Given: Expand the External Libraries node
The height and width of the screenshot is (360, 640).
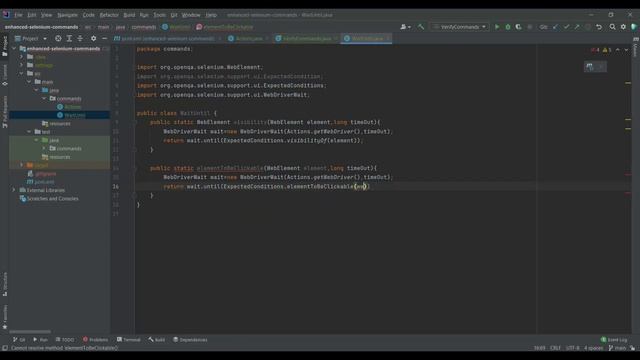Looking at the screenshot, I should [x=14, y=190].
